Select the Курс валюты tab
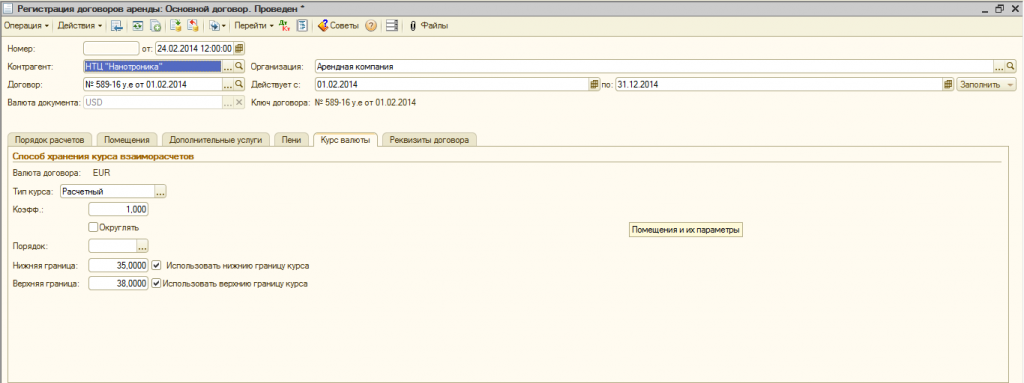 (x=345, y=139)
